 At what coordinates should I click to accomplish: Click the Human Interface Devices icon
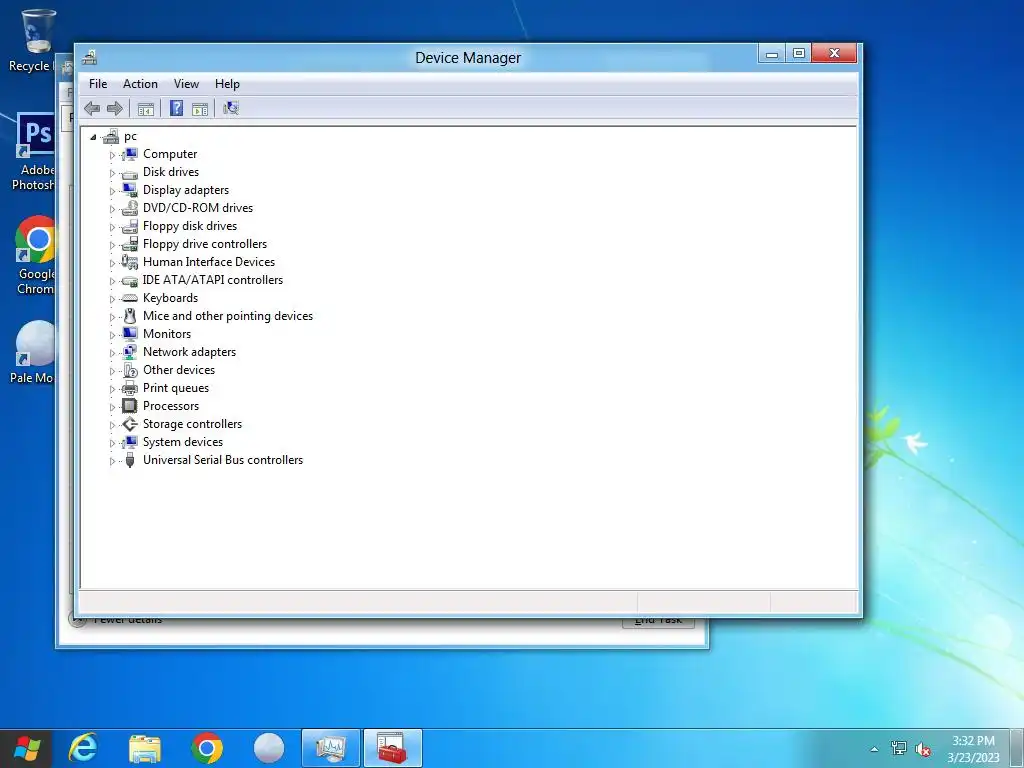point(130,262)
